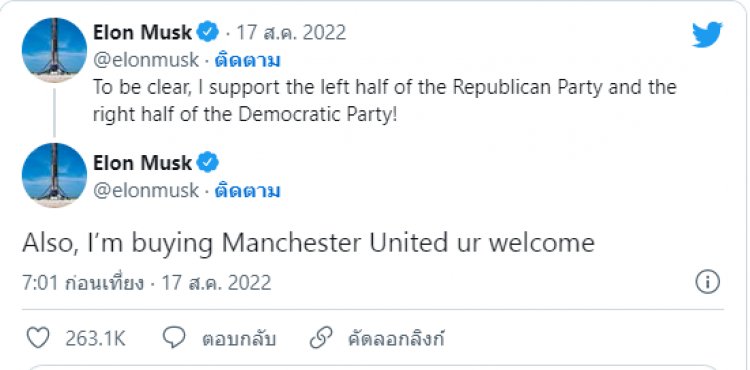
Task: Open Elon Musk name in first tweet
Action: (x=143, y=33)
